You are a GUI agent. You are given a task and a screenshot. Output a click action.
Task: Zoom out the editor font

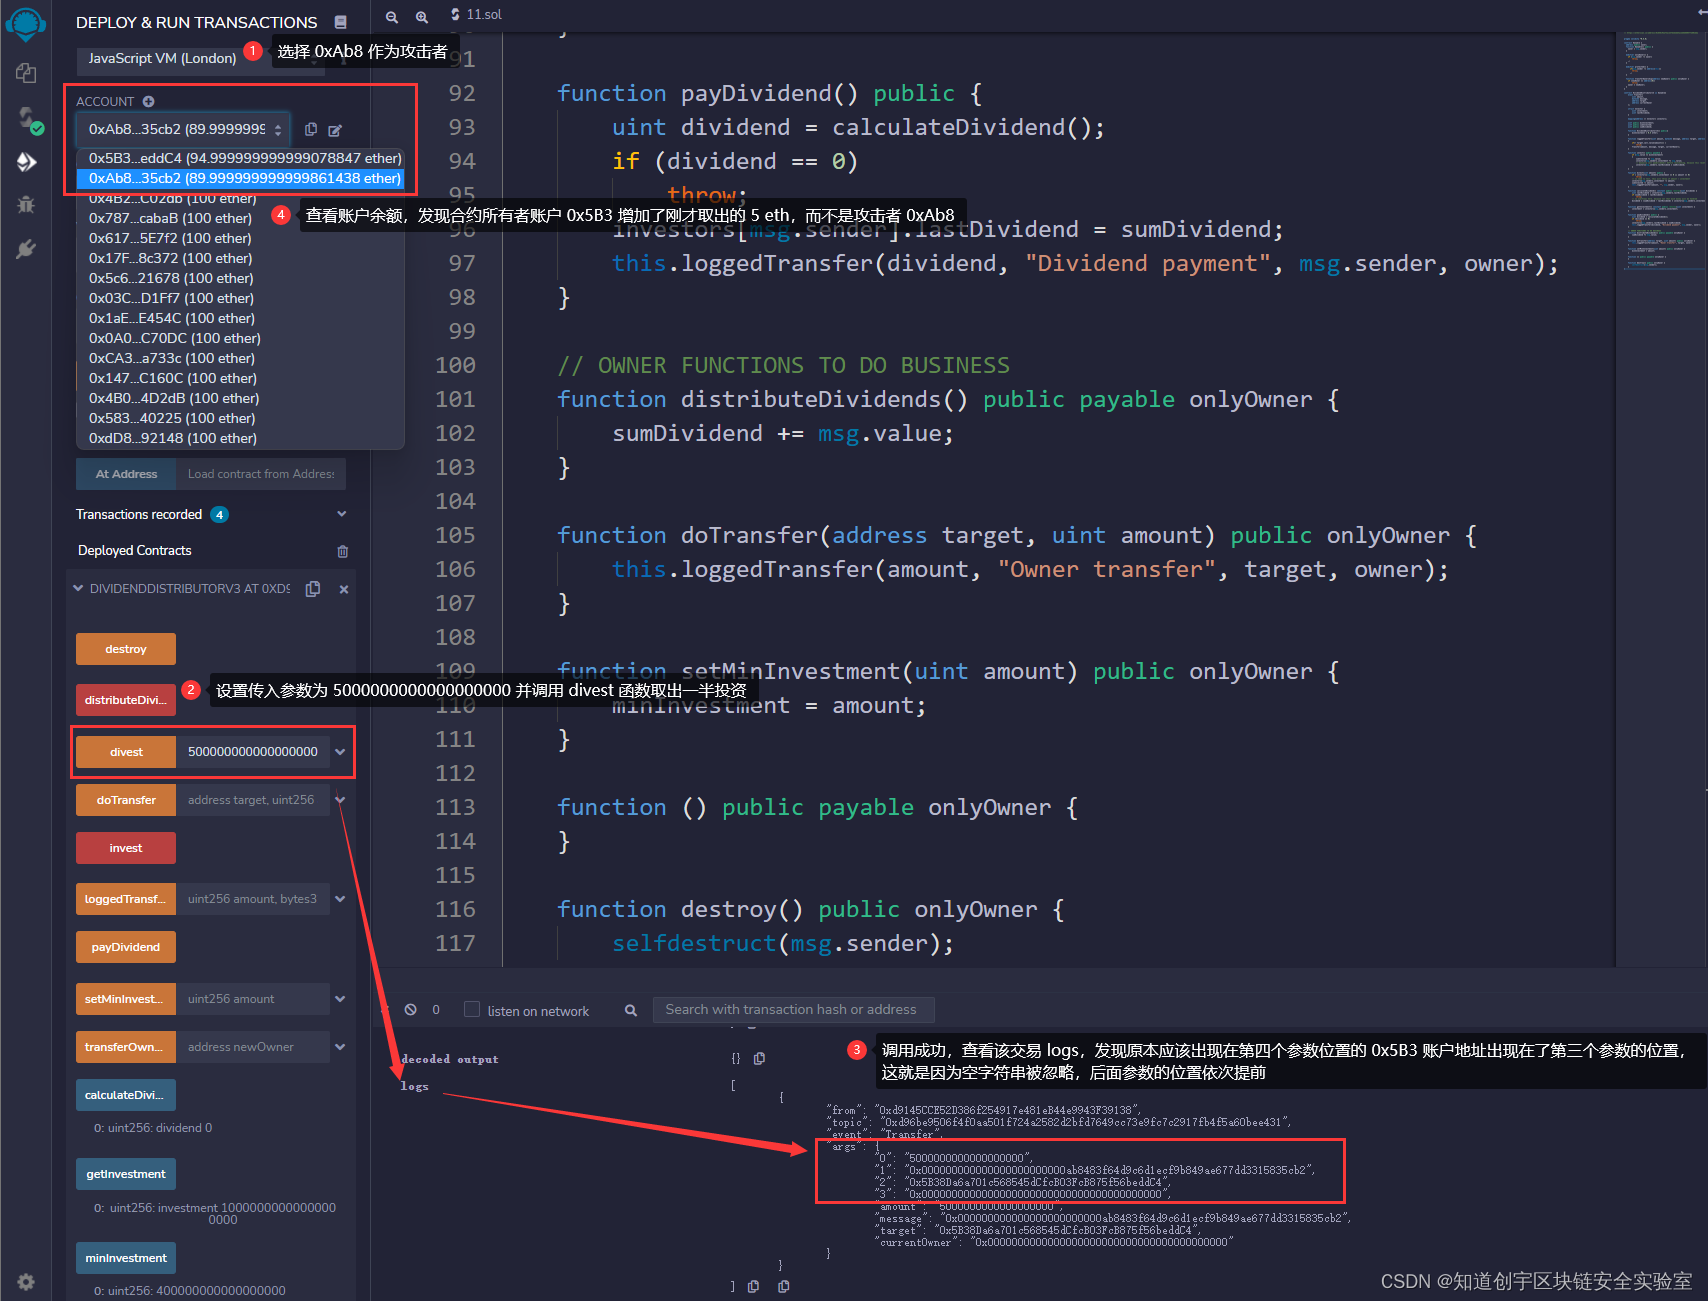click(x=392, y=16)
